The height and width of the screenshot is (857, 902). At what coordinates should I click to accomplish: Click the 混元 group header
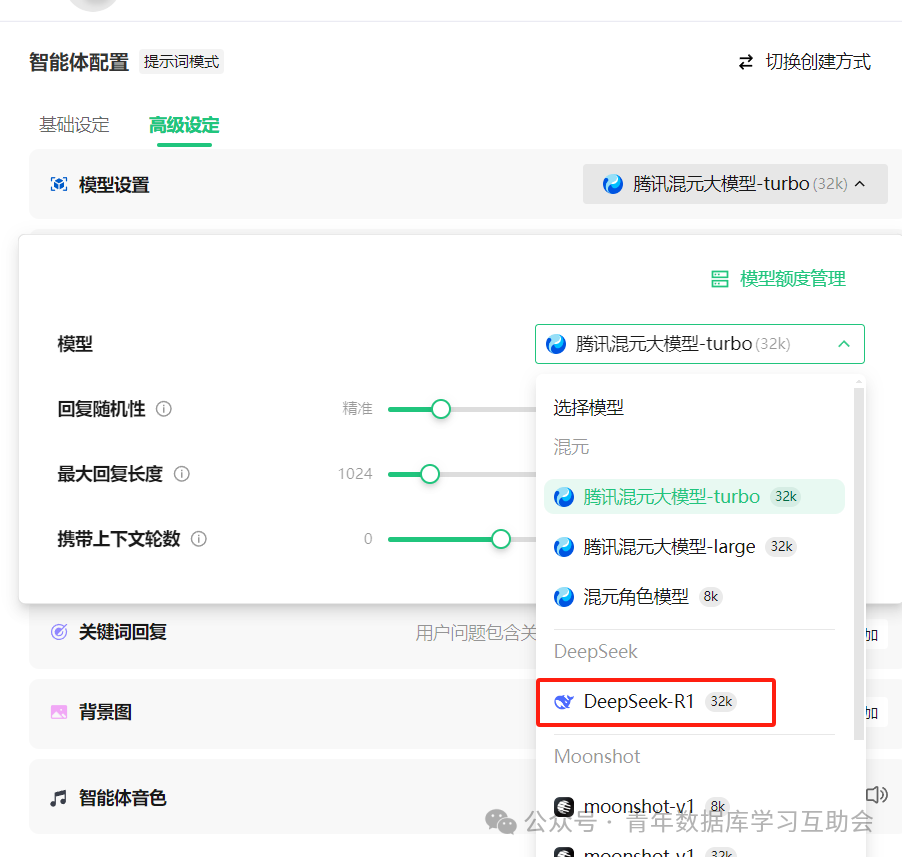point(571,447)
